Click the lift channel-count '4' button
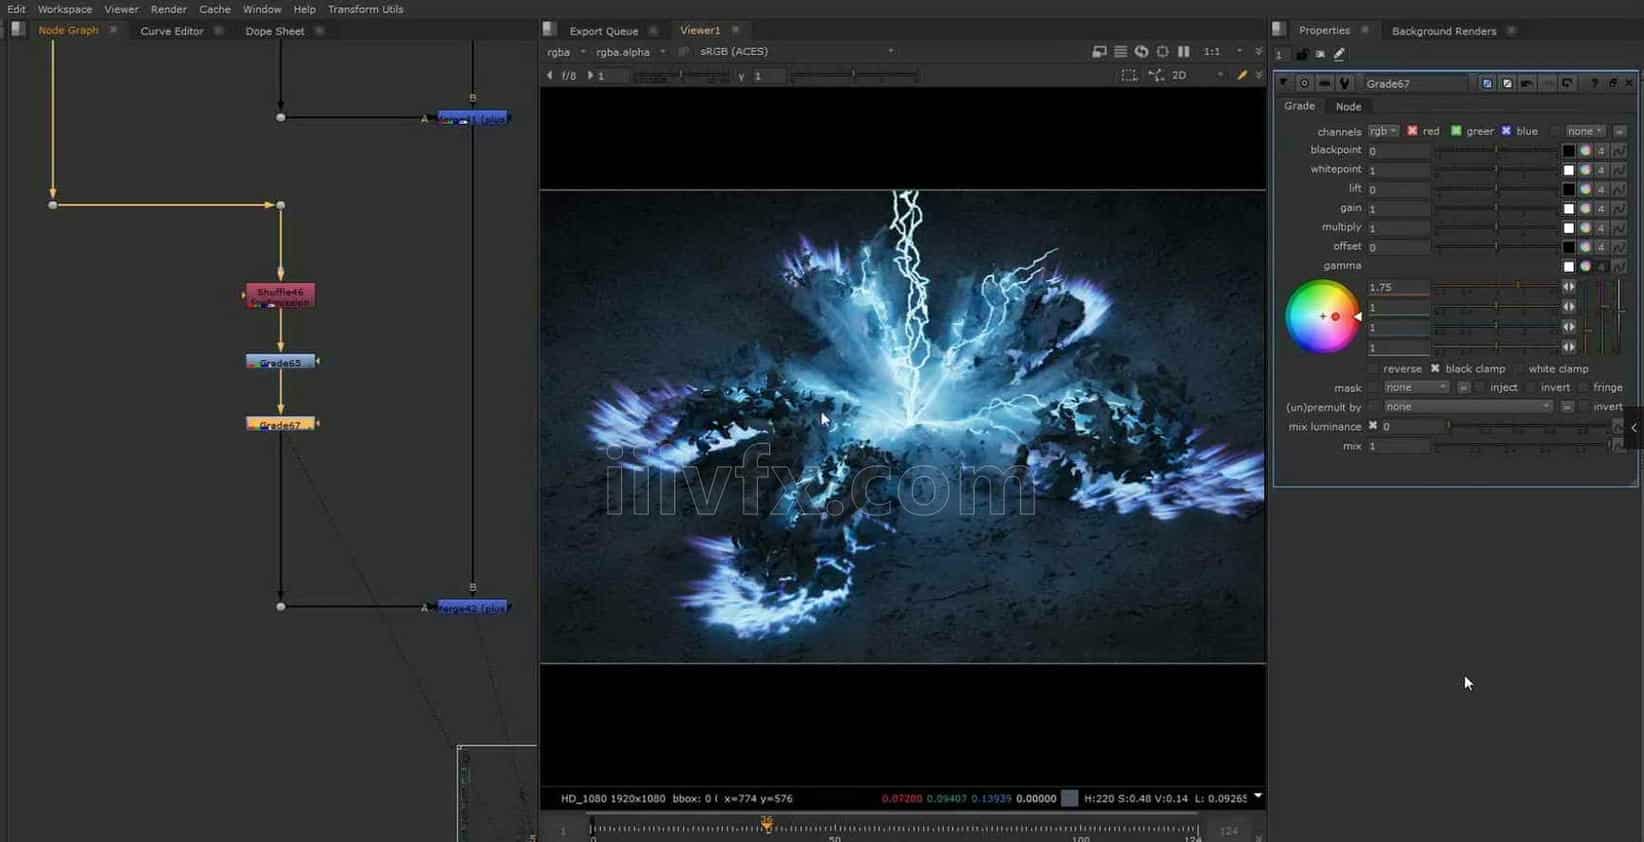Screen dimensions: 1644x842 click(1601, 189)
